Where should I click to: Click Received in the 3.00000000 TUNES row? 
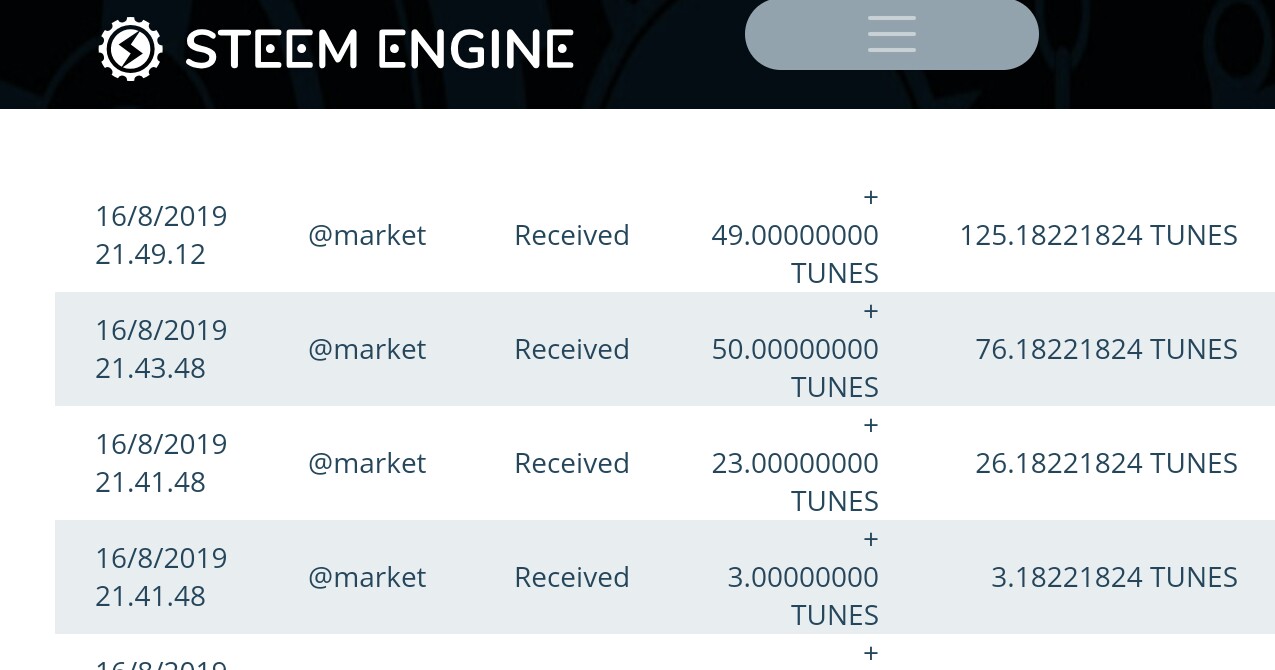click(x=572, y=577)
